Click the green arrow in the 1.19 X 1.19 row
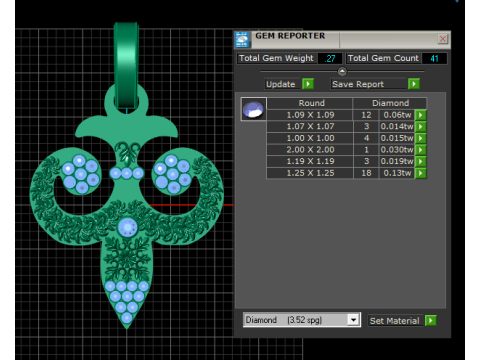 click(x=421, y=162)
